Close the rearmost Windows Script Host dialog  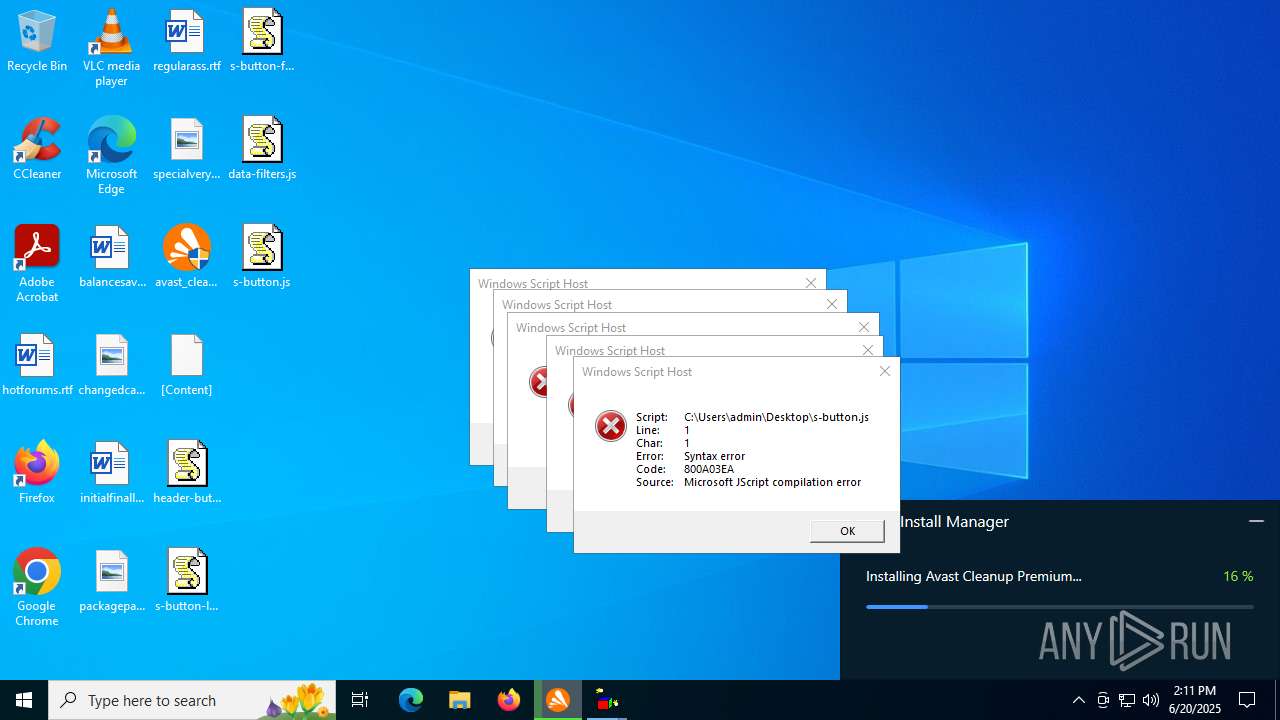811,283
